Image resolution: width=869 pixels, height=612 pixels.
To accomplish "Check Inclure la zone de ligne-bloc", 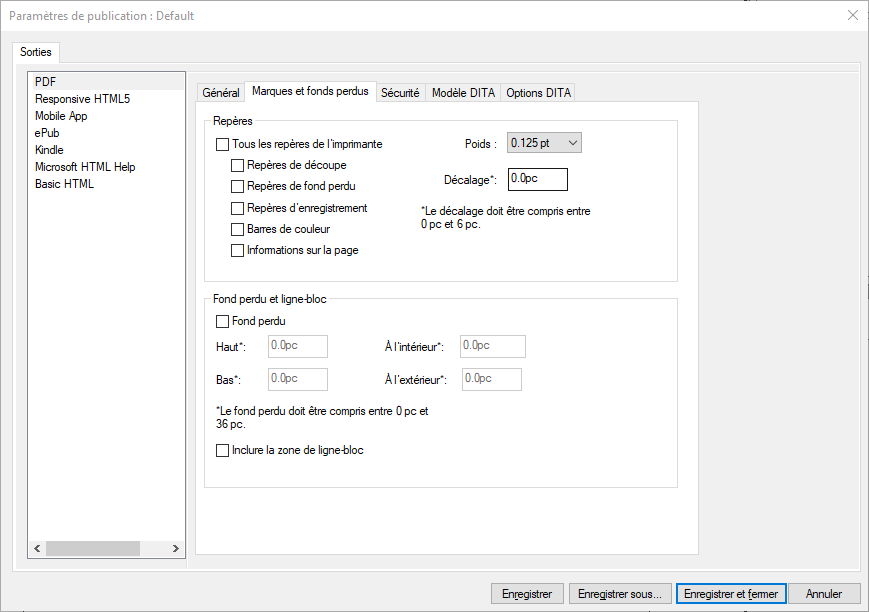I will tap(223, 451).
